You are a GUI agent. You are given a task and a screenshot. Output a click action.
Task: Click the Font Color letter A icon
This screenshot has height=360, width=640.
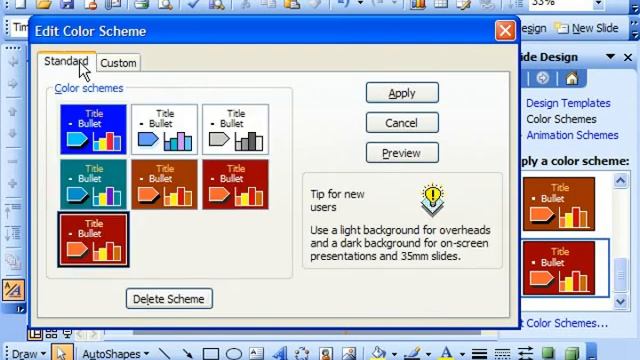pos(446,353)
